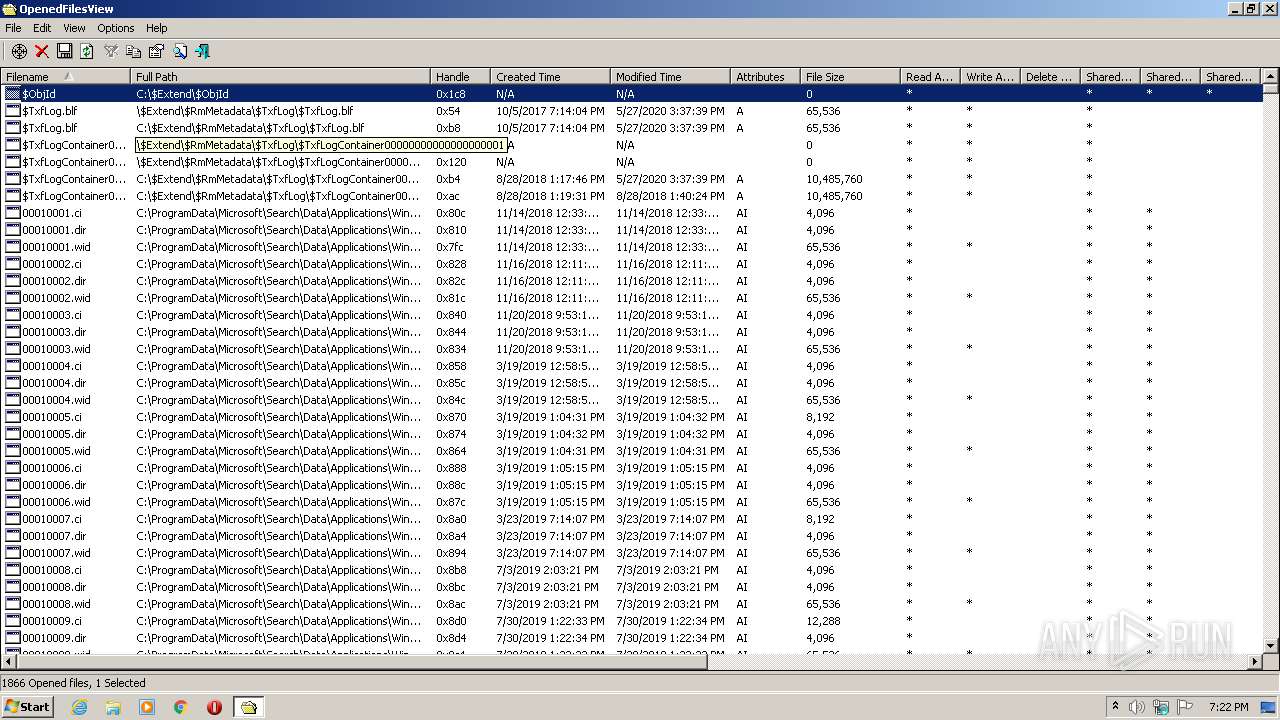Screen dimensions: 1280x720
Task: Click file size 12,288 in the list
Action: (823, 621)
